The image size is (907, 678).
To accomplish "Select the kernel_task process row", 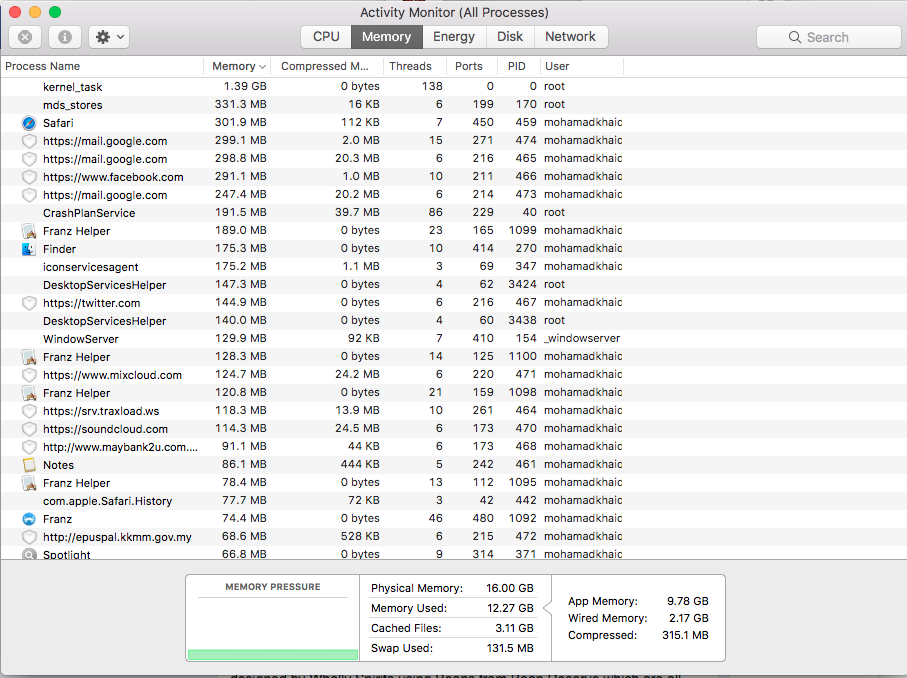I will [454, 87].
